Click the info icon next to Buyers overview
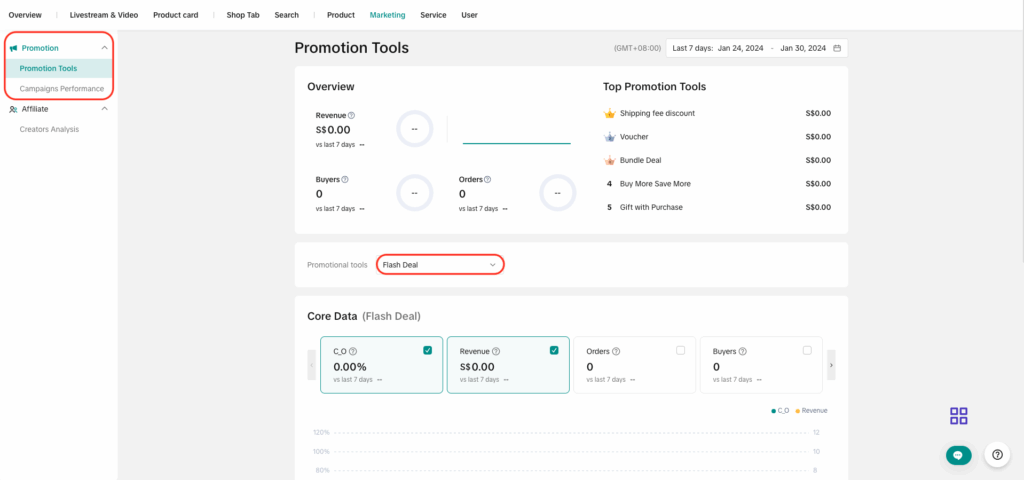This screenshot has height=480, width=1024. point(346,180)
